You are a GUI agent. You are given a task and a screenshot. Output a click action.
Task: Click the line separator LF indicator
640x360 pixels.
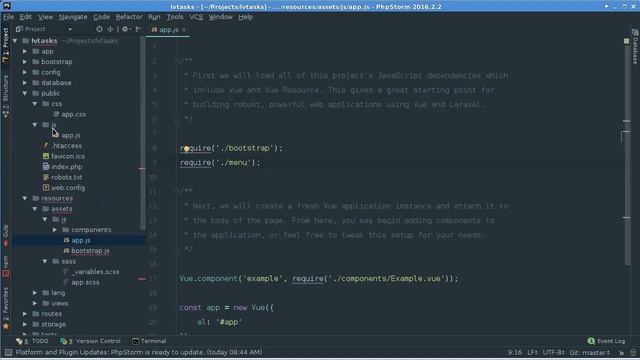point(532,353)
